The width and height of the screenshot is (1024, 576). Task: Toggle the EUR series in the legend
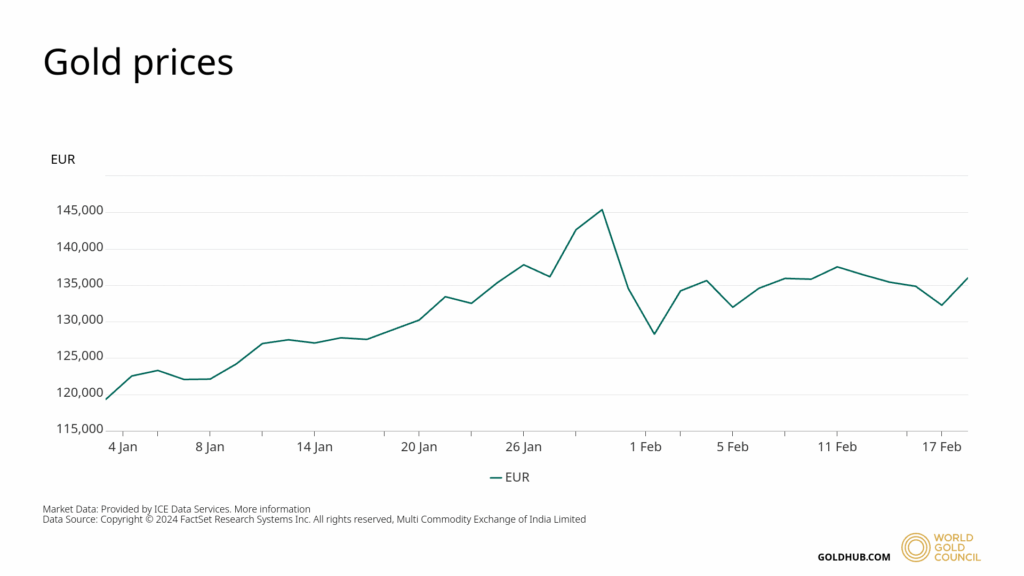(x=517, y=478)
